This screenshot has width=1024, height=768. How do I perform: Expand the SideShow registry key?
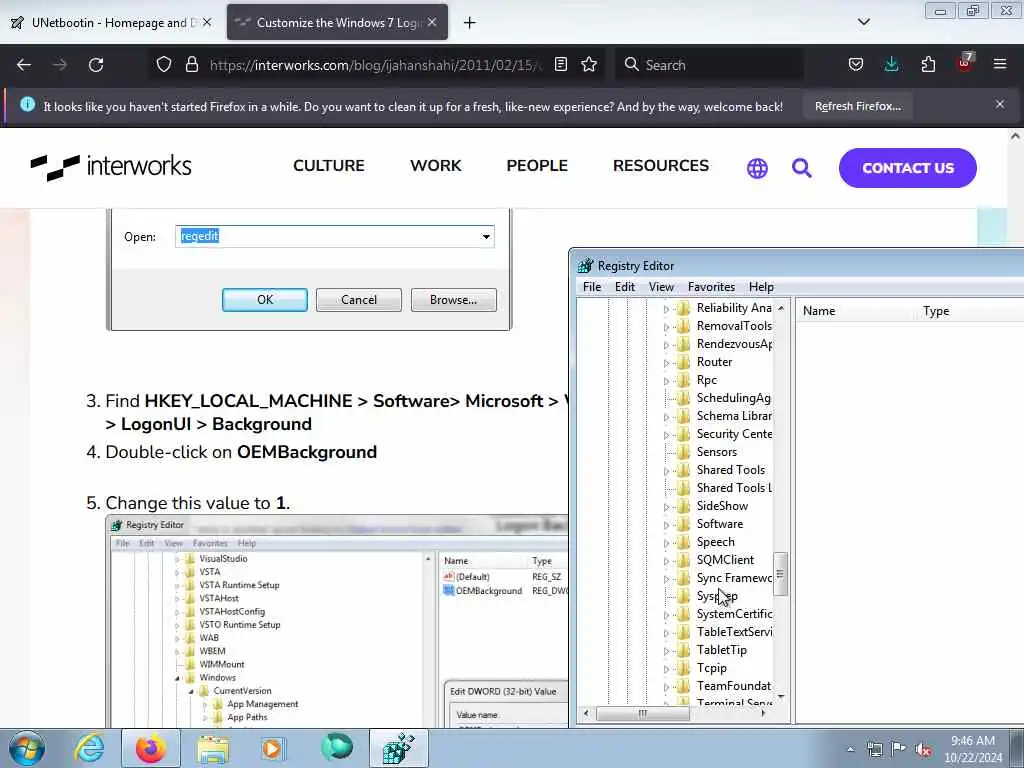pyautogui.click(x=666, y=507)
